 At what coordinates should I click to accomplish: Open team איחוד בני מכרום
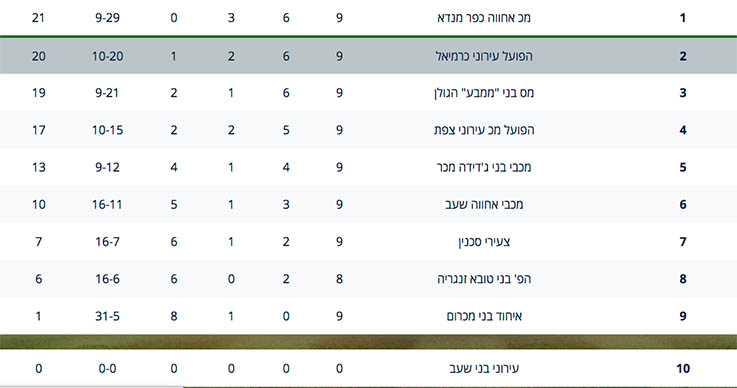[484, 316]
